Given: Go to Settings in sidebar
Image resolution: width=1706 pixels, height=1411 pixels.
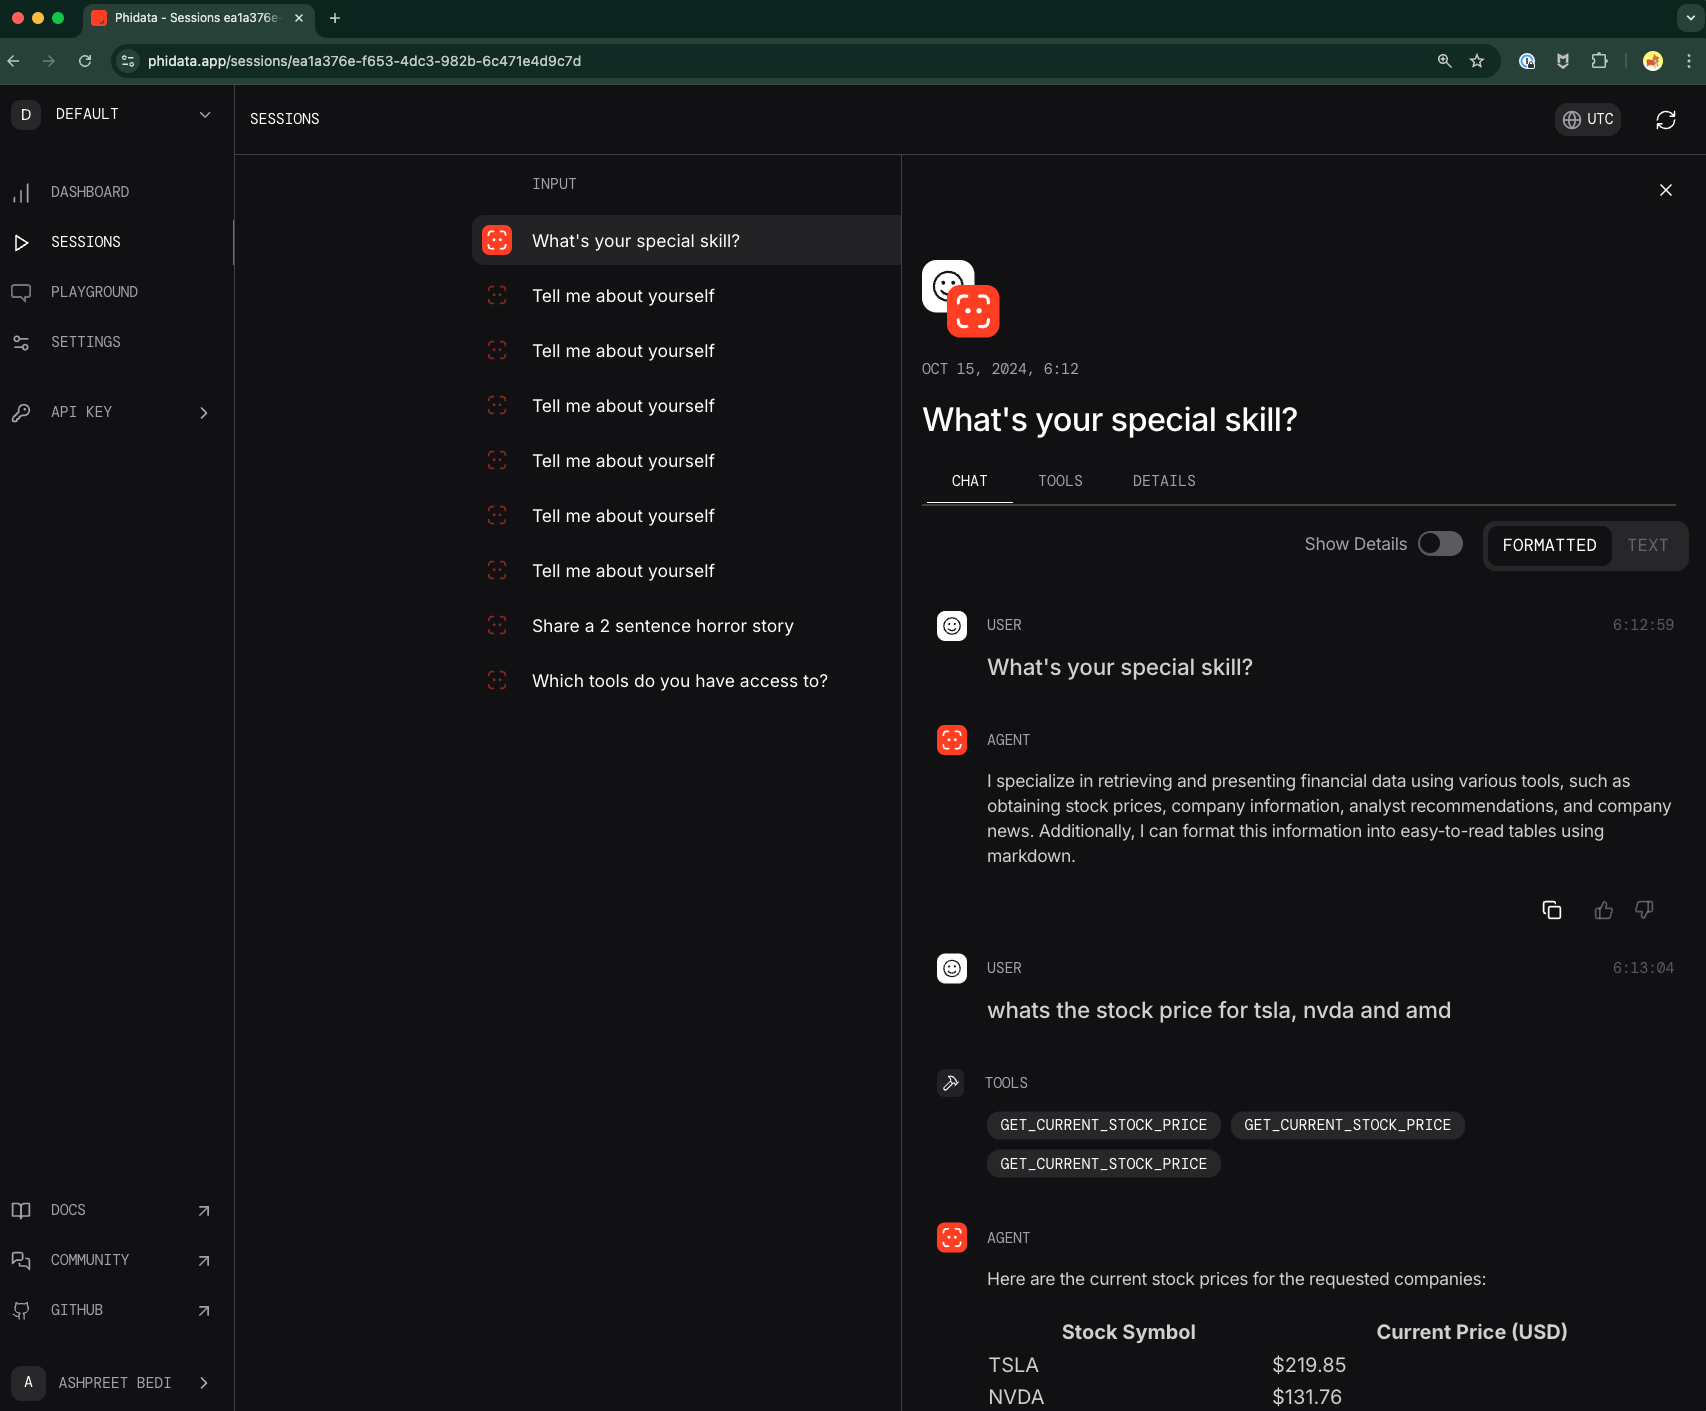Looking at the screenshot, I should (x=85, y=342).
